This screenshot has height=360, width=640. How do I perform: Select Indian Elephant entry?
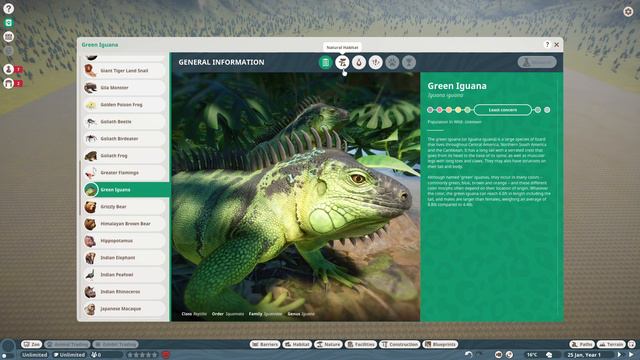click(x=124, y=258)
